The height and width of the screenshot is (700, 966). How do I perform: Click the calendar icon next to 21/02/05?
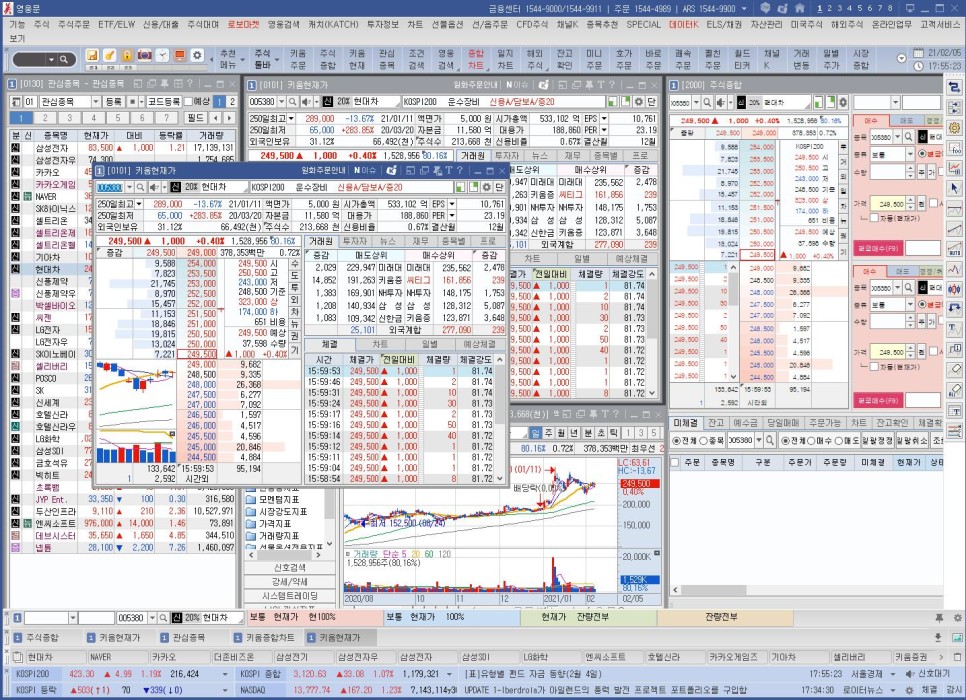tap(919, 53)
